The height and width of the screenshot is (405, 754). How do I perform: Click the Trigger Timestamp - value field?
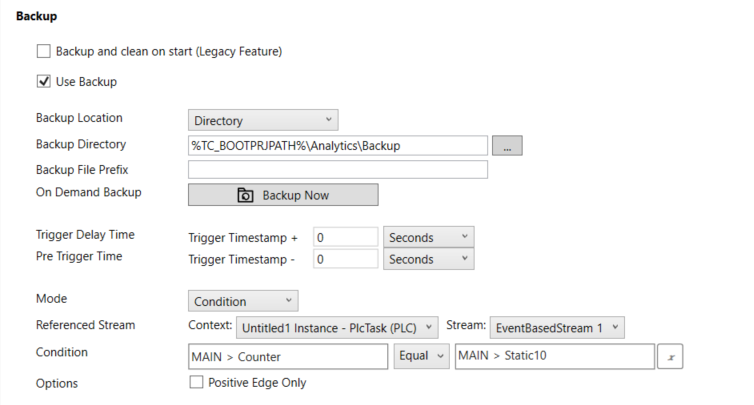(346, 259)
